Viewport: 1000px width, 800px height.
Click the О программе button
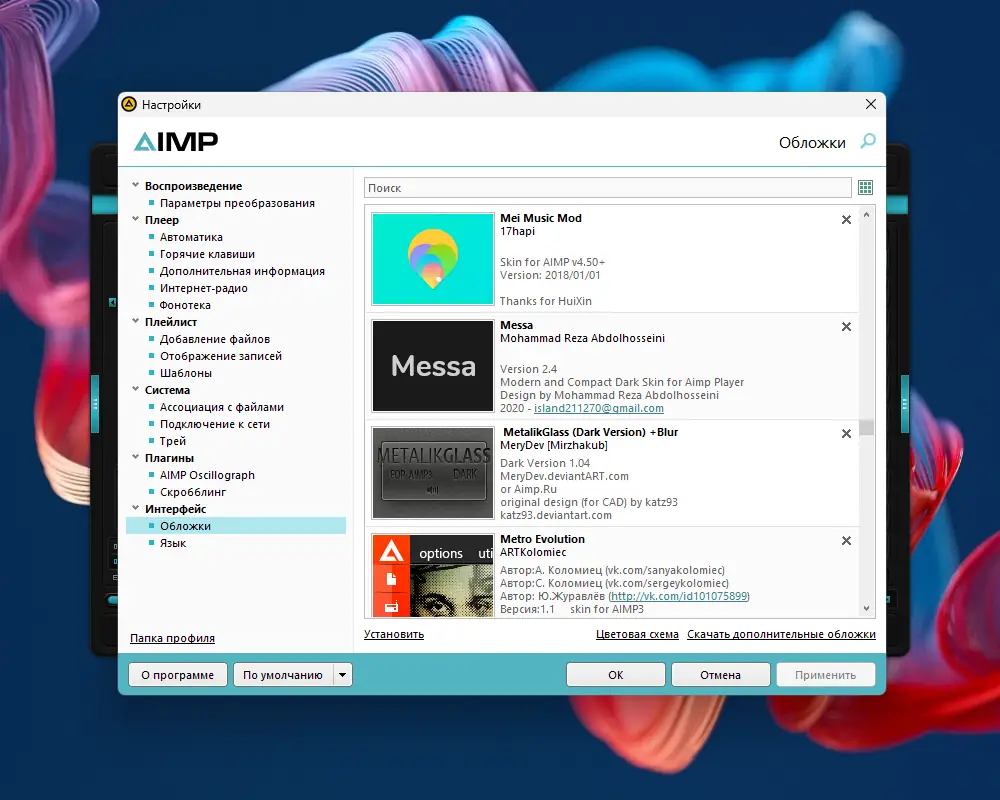coord(177,675)
